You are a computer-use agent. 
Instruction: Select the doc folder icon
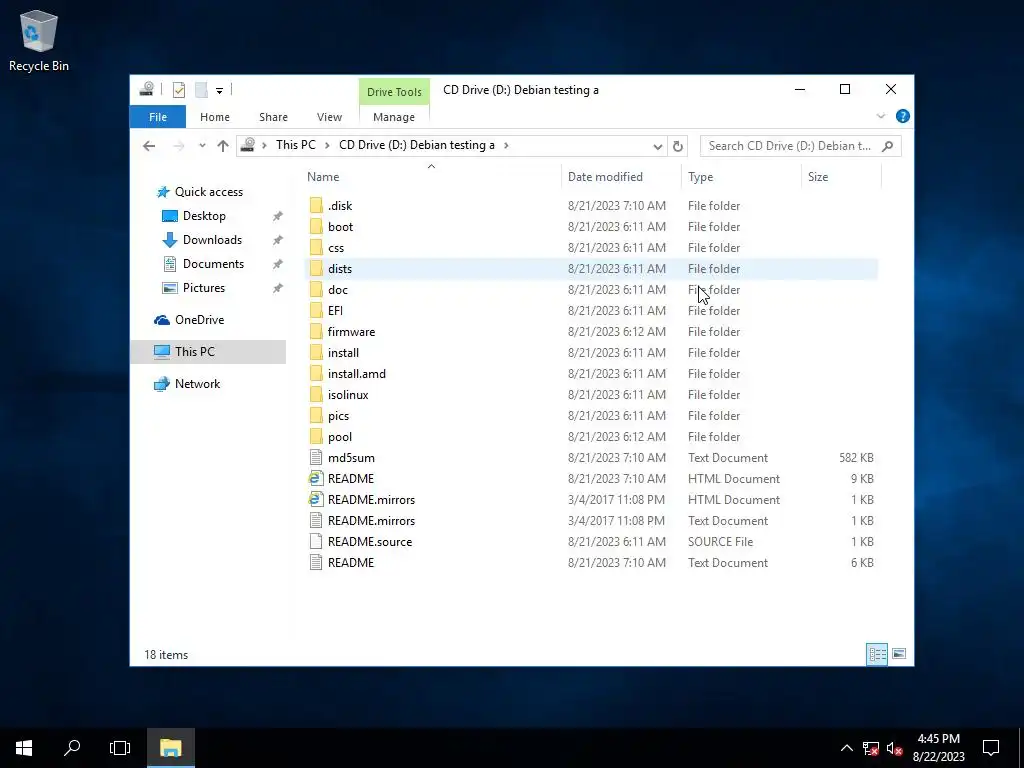pos(316,289)
